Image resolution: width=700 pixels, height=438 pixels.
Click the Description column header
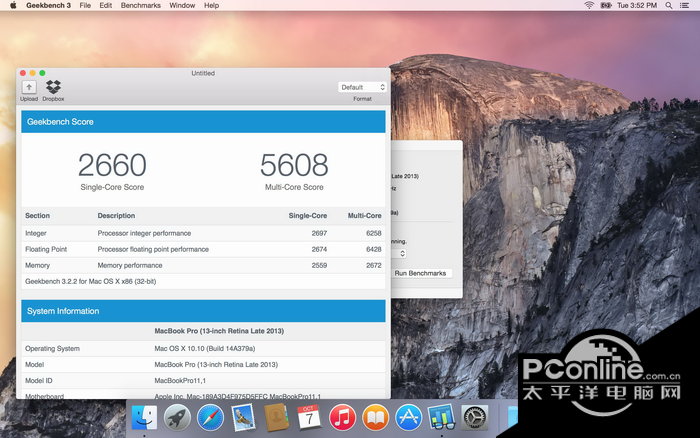click(x=116, y=215)
